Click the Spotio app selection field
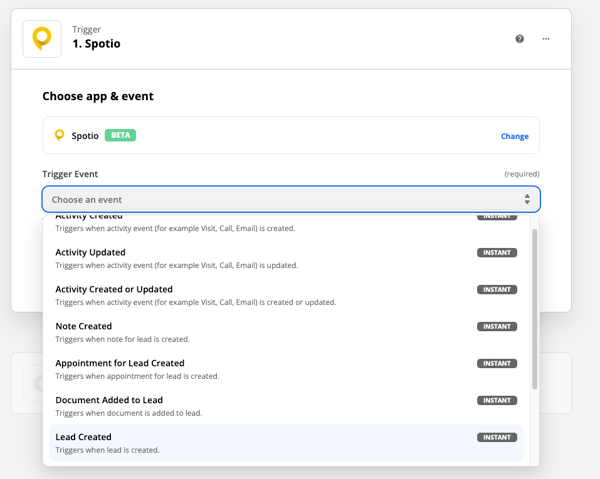The height and width of the screenshot is (479, 600). pos(291,135)
